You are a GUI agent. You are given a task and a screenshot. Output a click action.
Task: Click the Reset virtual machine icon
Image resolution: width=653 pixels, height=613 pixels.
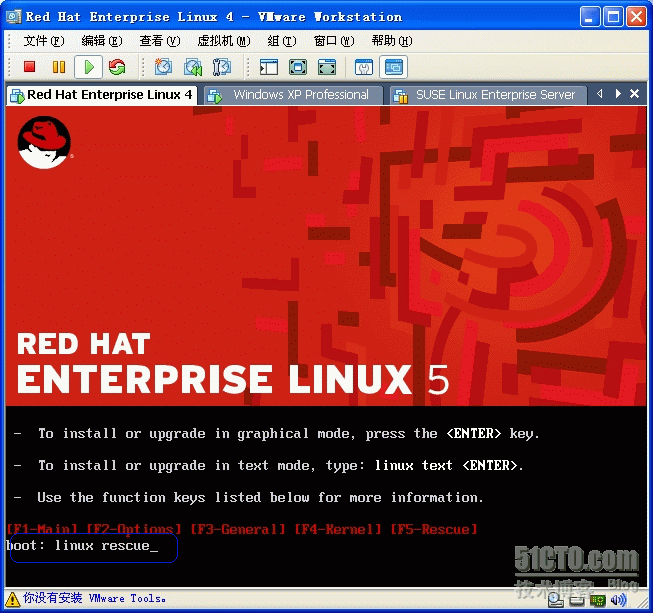pyautogui.click(x=117, y=67)
